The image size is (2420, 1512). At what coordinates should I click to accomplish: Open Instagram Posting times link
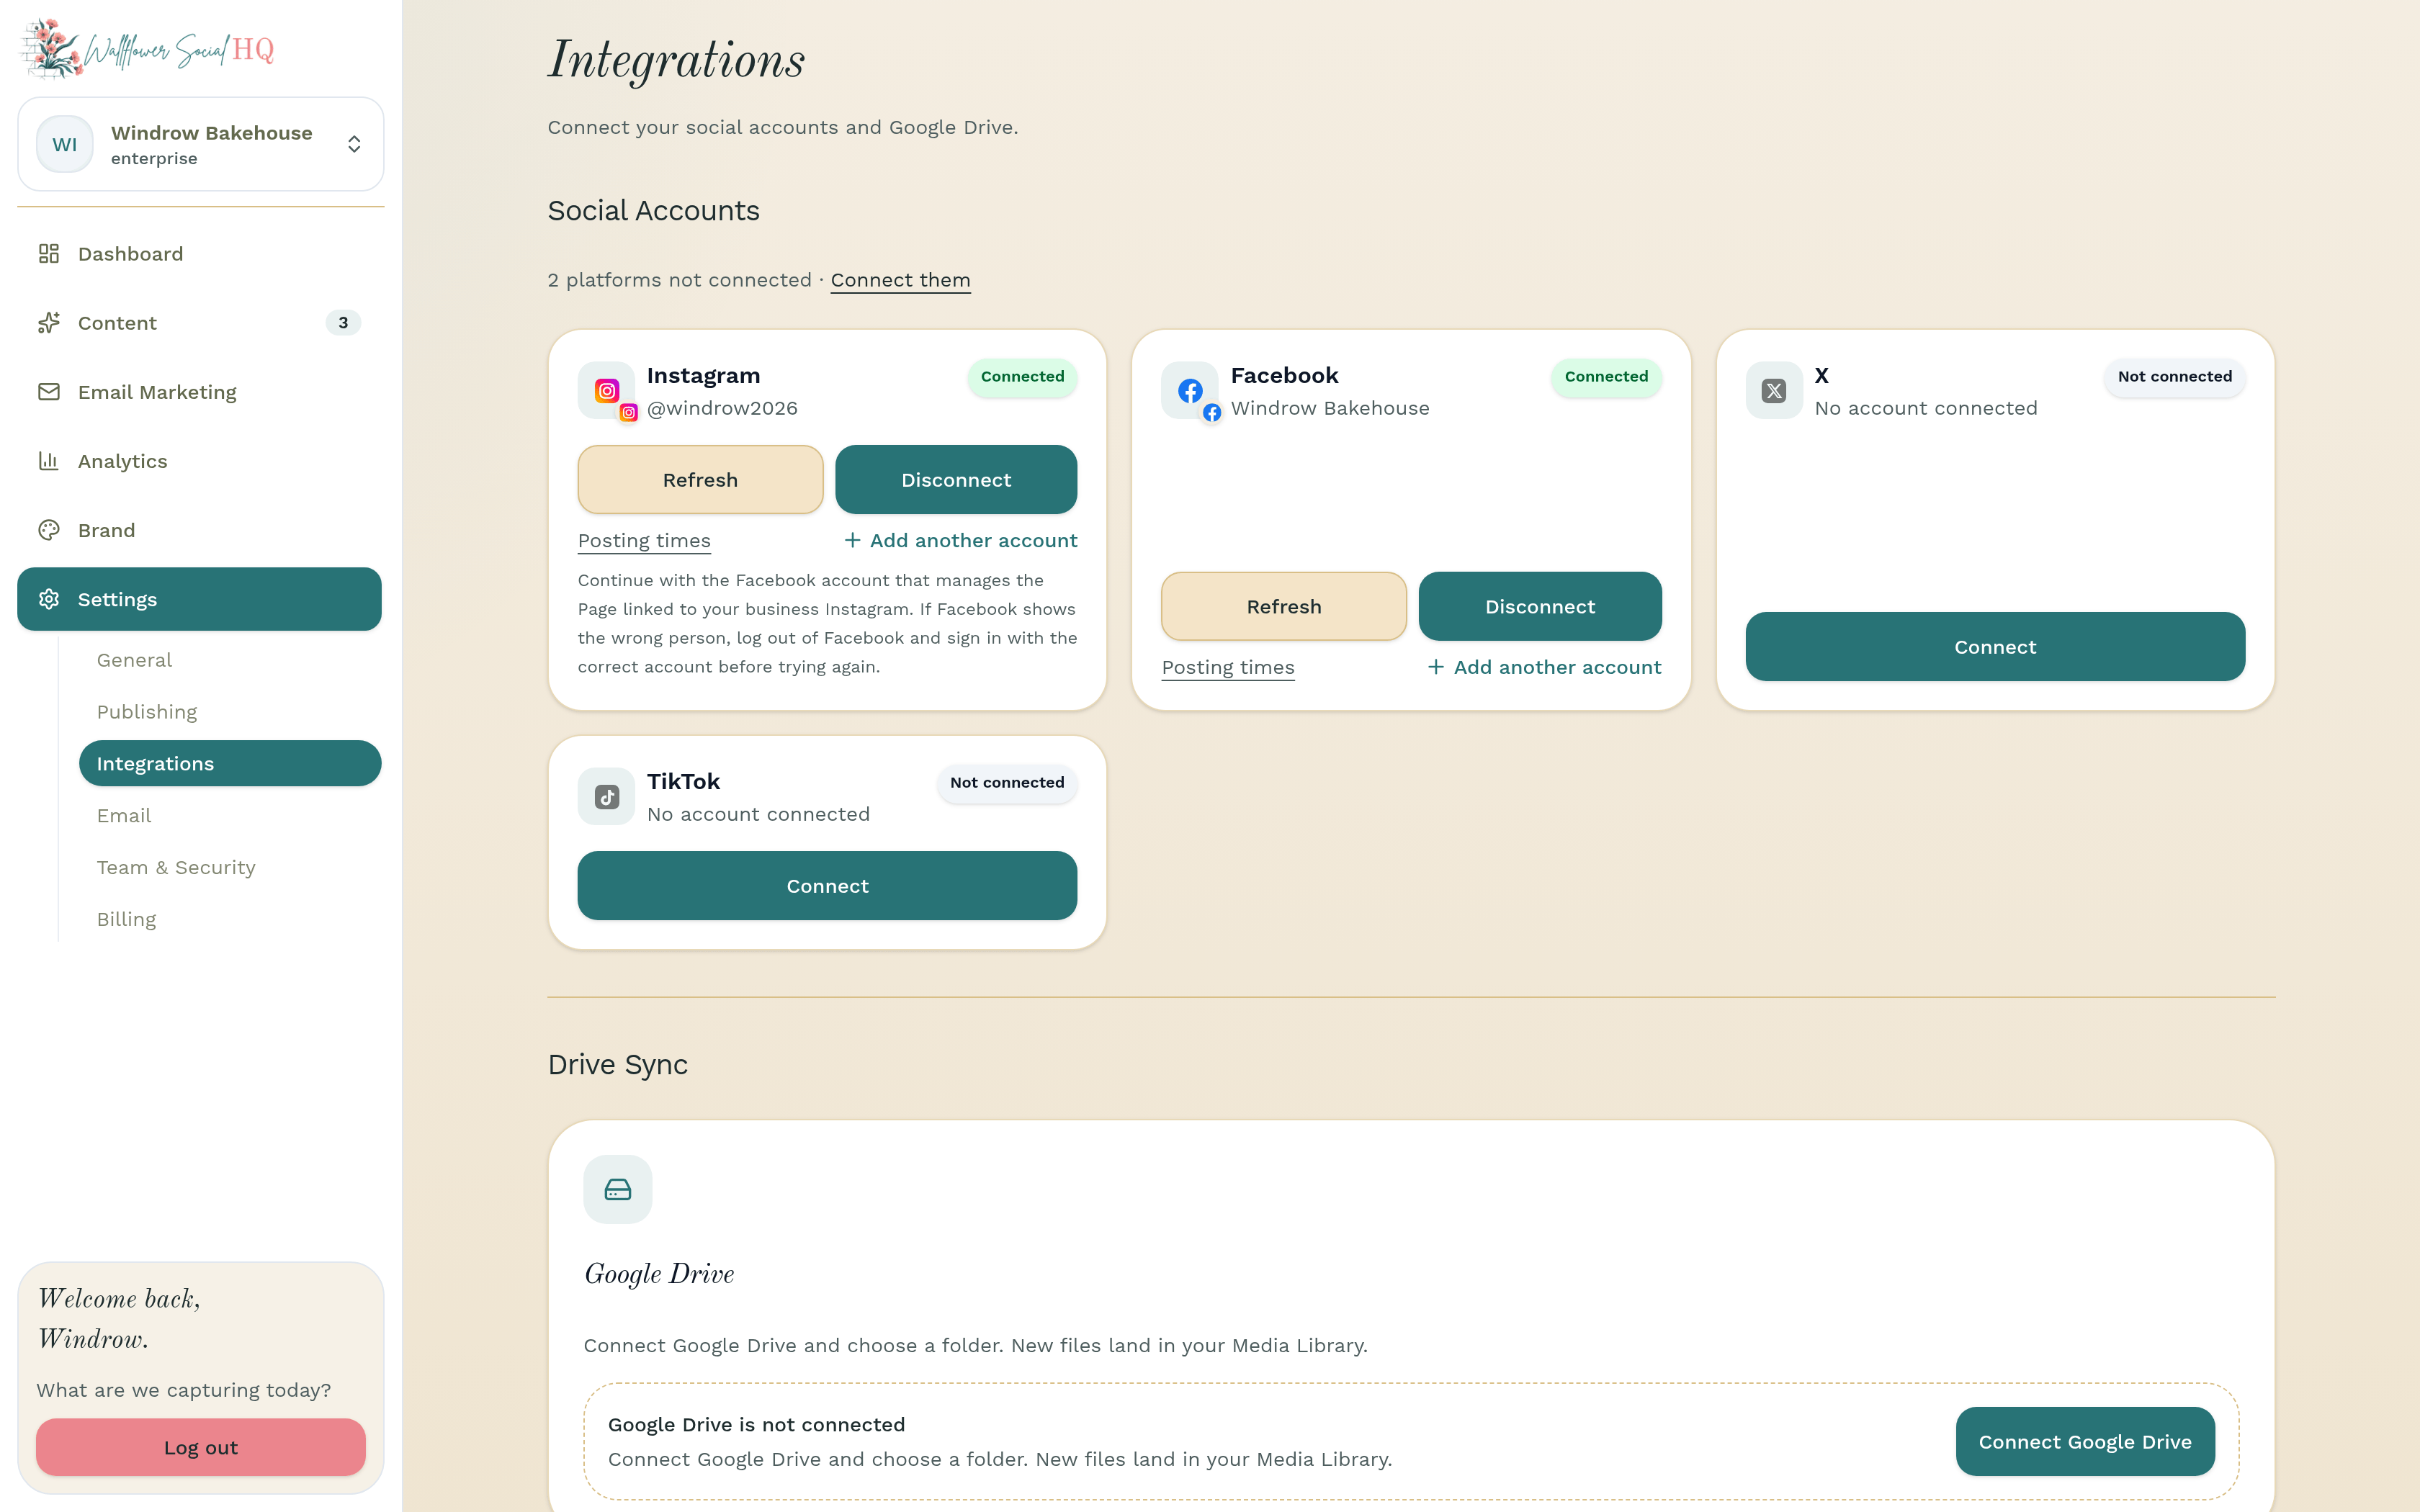click(644, 541)
